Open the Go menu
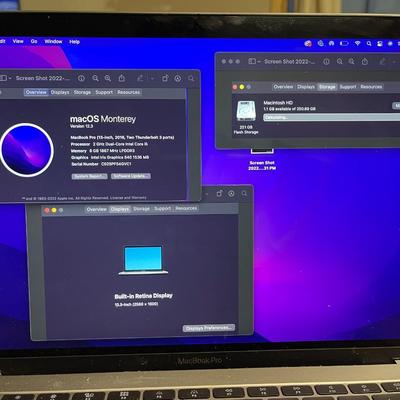 [34, 41]
